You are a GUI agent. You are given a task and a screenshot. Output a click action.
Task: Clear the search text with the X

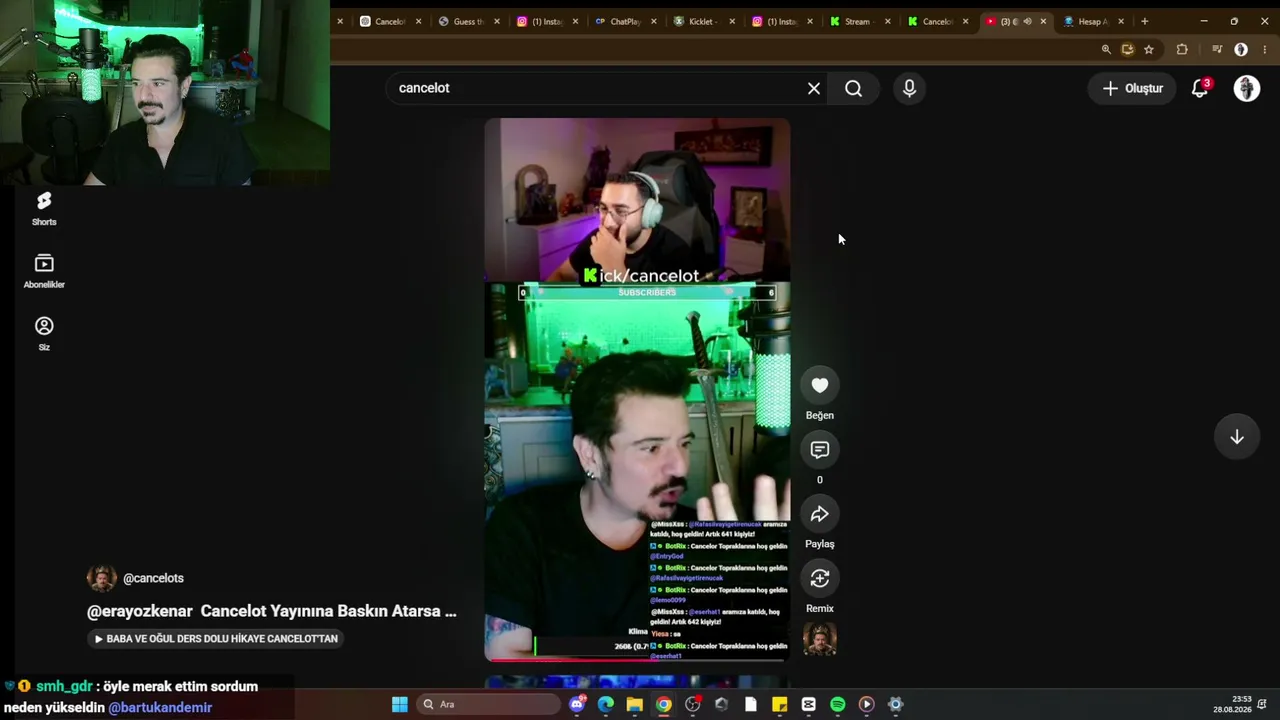click(814, 88)
